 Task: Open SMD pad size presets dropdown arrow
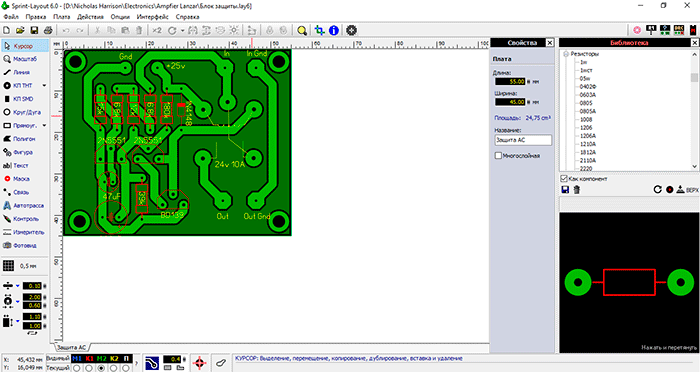tap(18, 321)
